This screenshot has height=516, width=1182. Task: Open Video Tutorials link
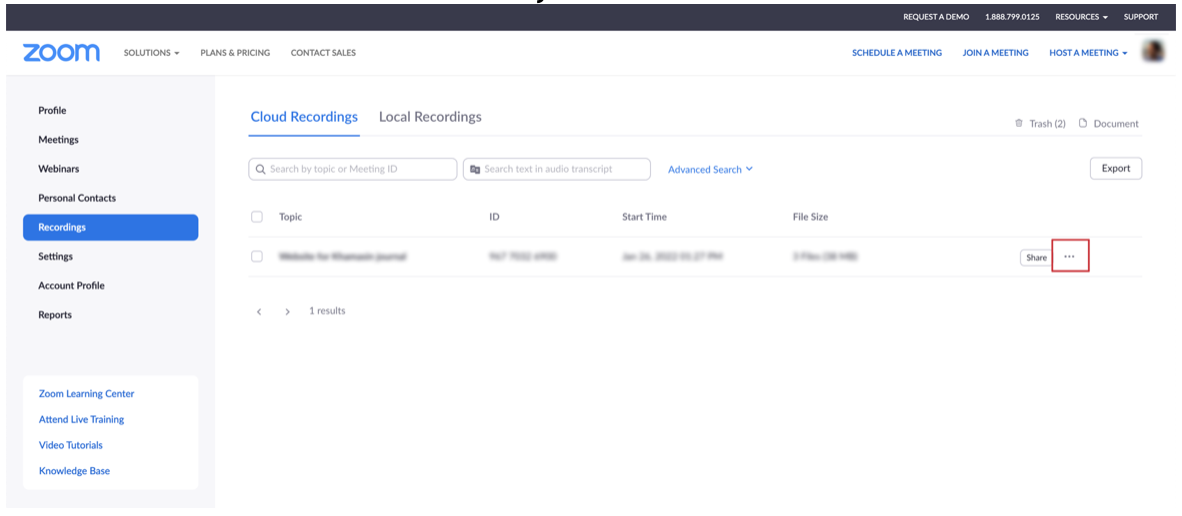71,445
